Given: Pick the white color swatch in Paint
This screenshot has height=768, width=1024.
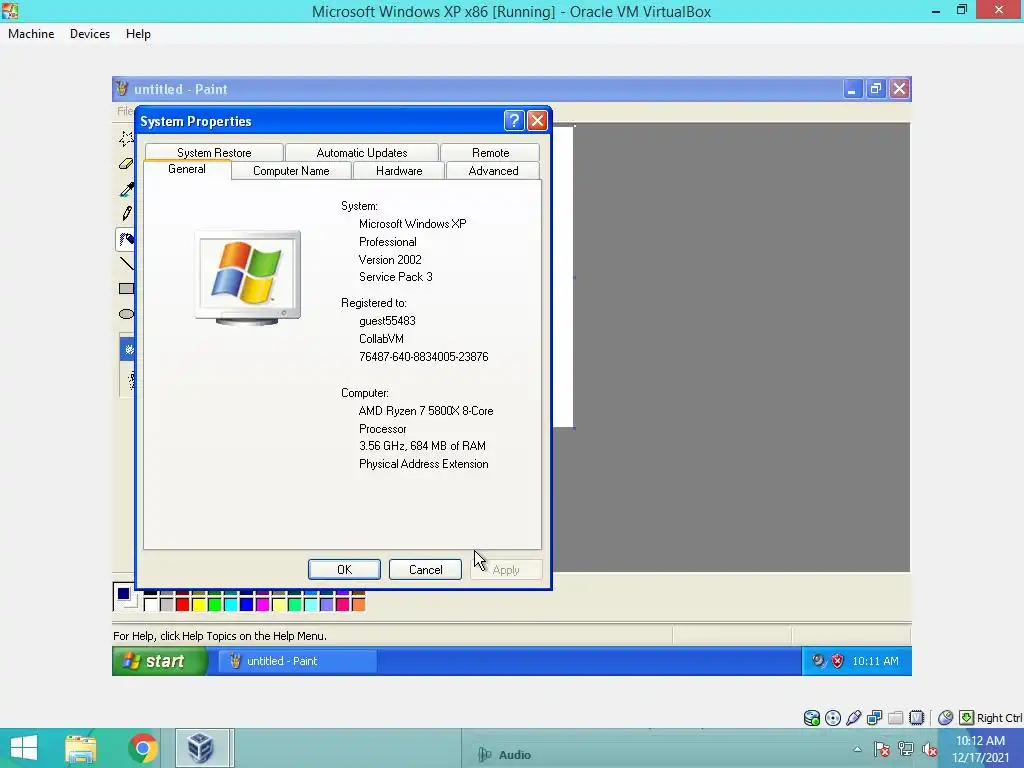Looking at the screenshot, I should point(151,605).
